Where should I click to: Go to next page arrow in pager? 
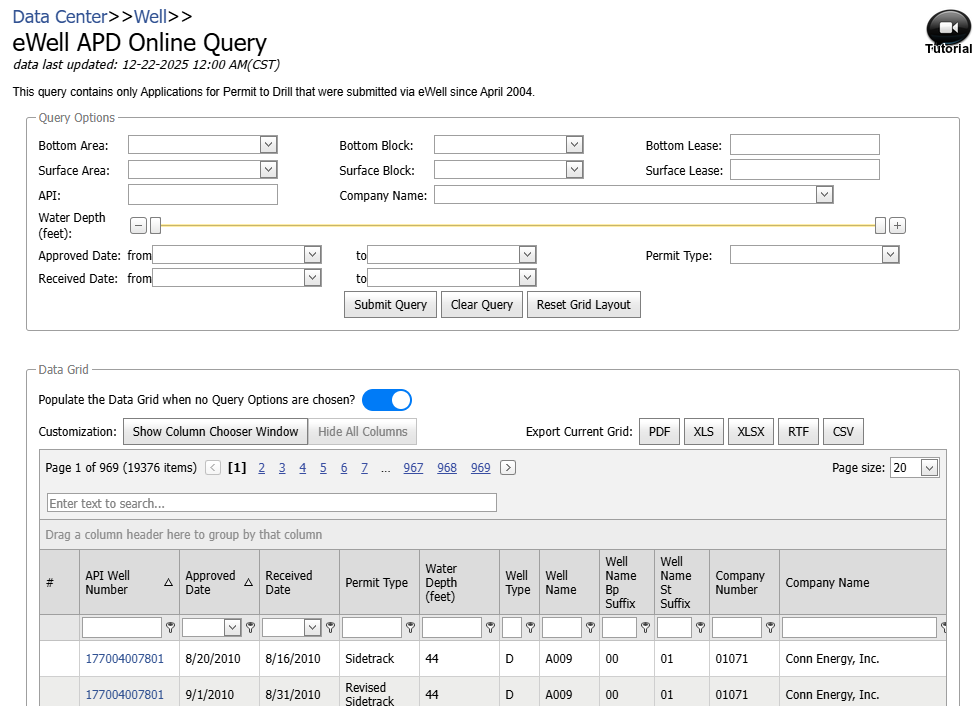tap(508, 468)
